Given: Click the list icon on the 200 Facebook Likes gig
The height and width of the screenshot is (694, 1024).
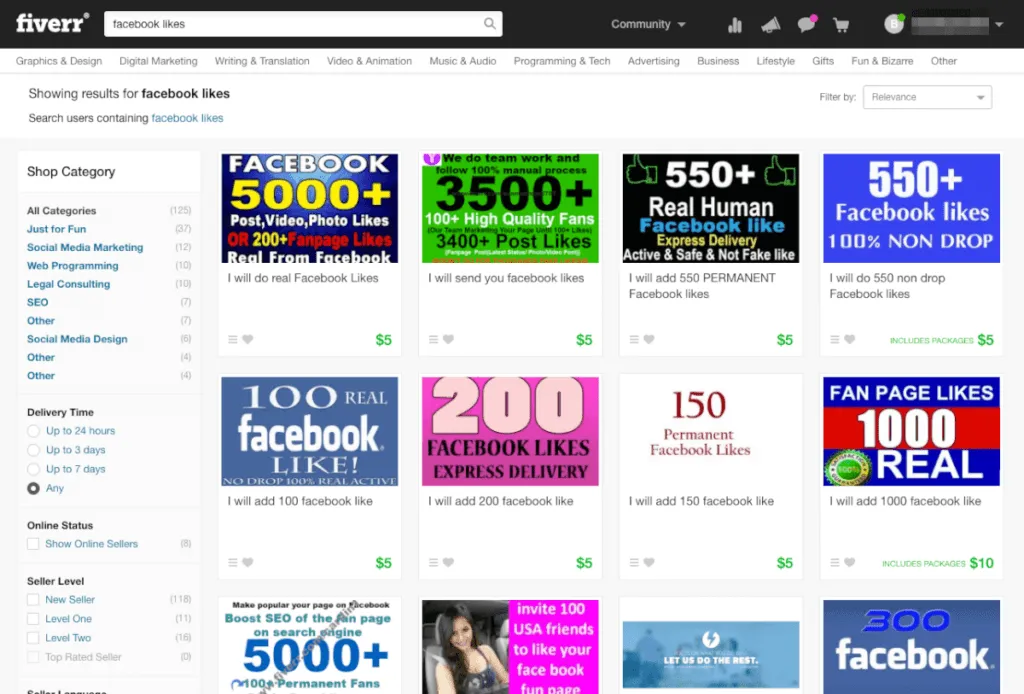Looking at the screenshot, I should (433, 563).
